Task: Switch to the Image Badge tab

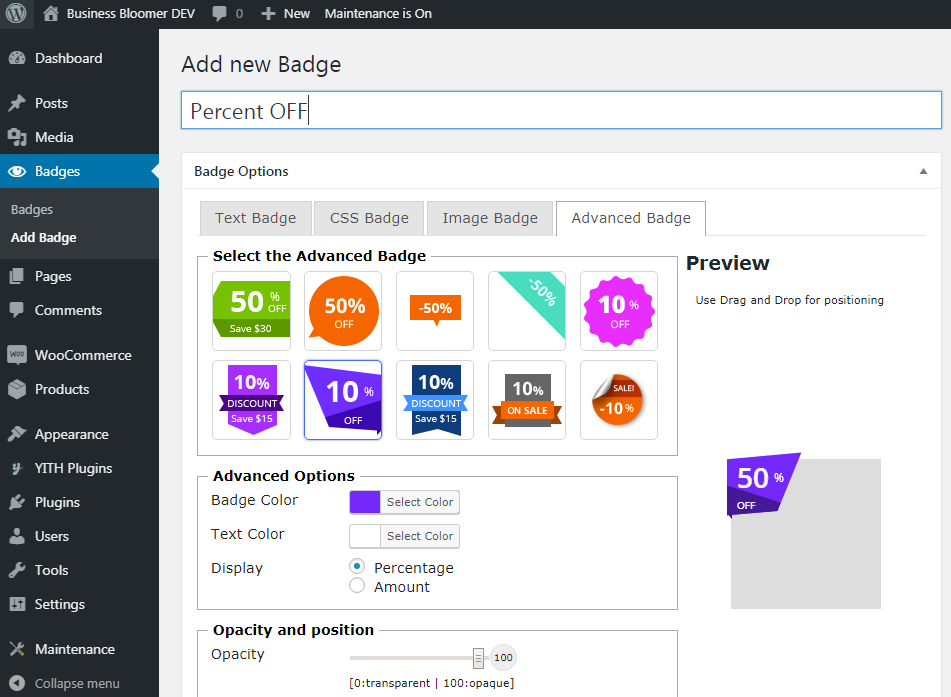Action: pyautogui.click(x=490, y=218)
